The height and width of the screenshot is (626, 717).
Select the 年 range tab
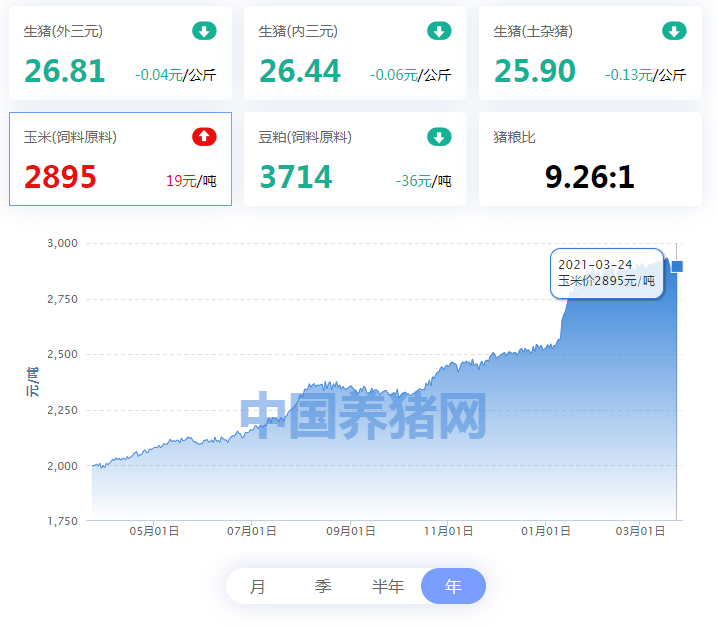(453, 586)
